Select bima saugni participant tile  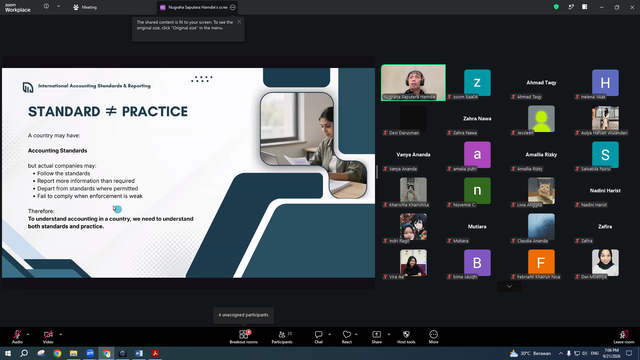click(477, 263)
